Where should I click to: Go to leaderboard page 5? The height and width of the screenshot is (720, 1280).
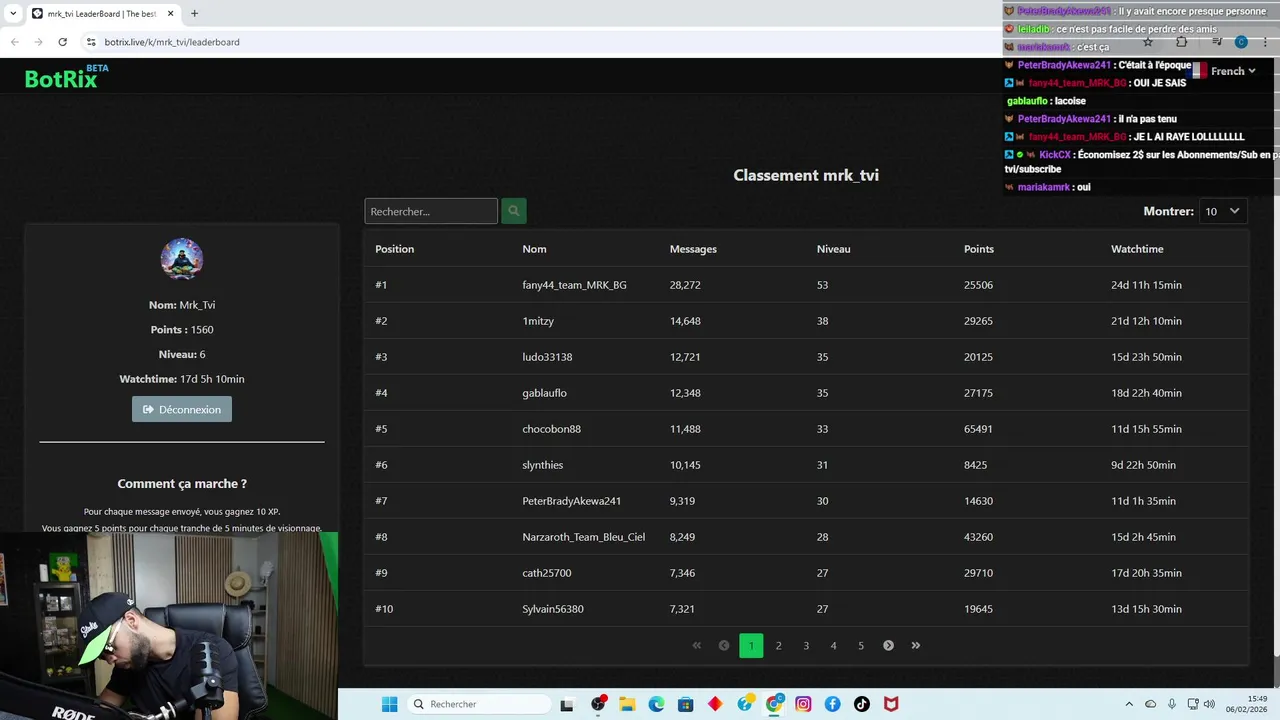point(861,645)
